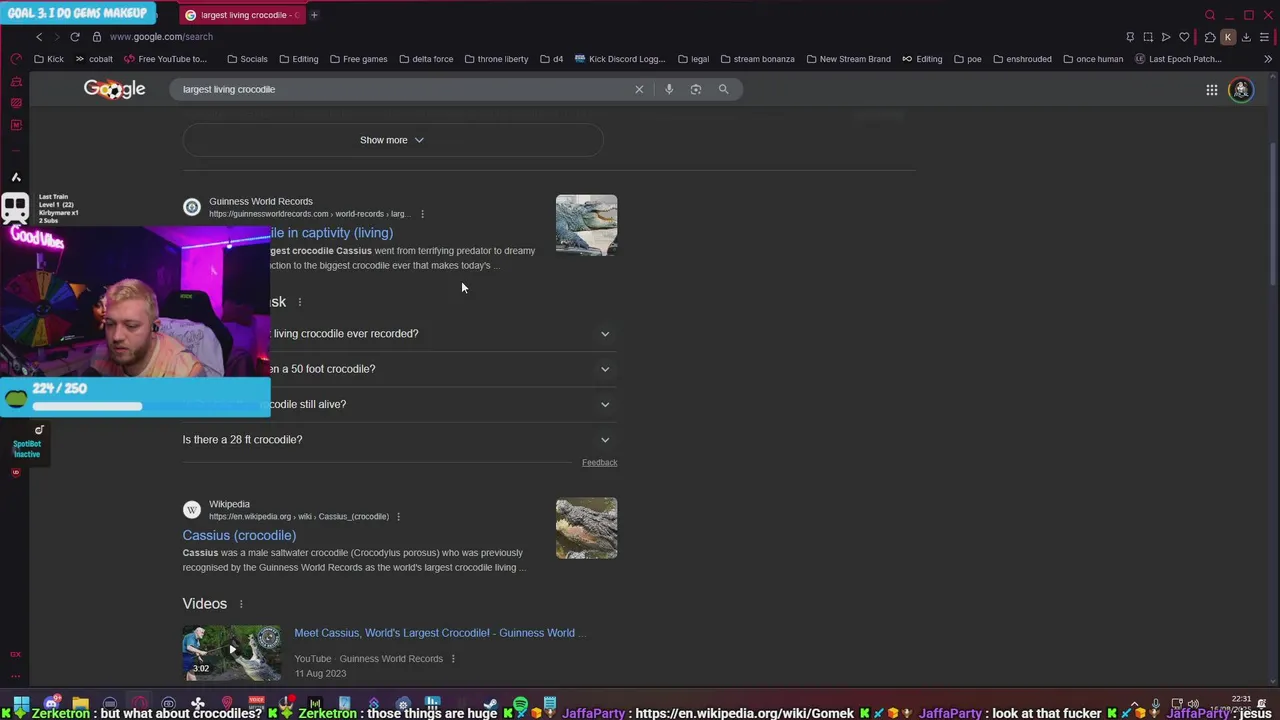Open a new tab with the plus icon
Image resolution: width=1280 pixels, height=720 pixels.
point(314,15)
